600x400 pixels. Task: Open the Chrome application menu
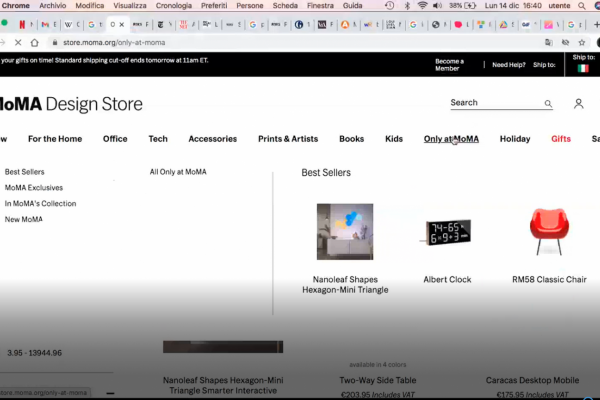pos(16,5)
